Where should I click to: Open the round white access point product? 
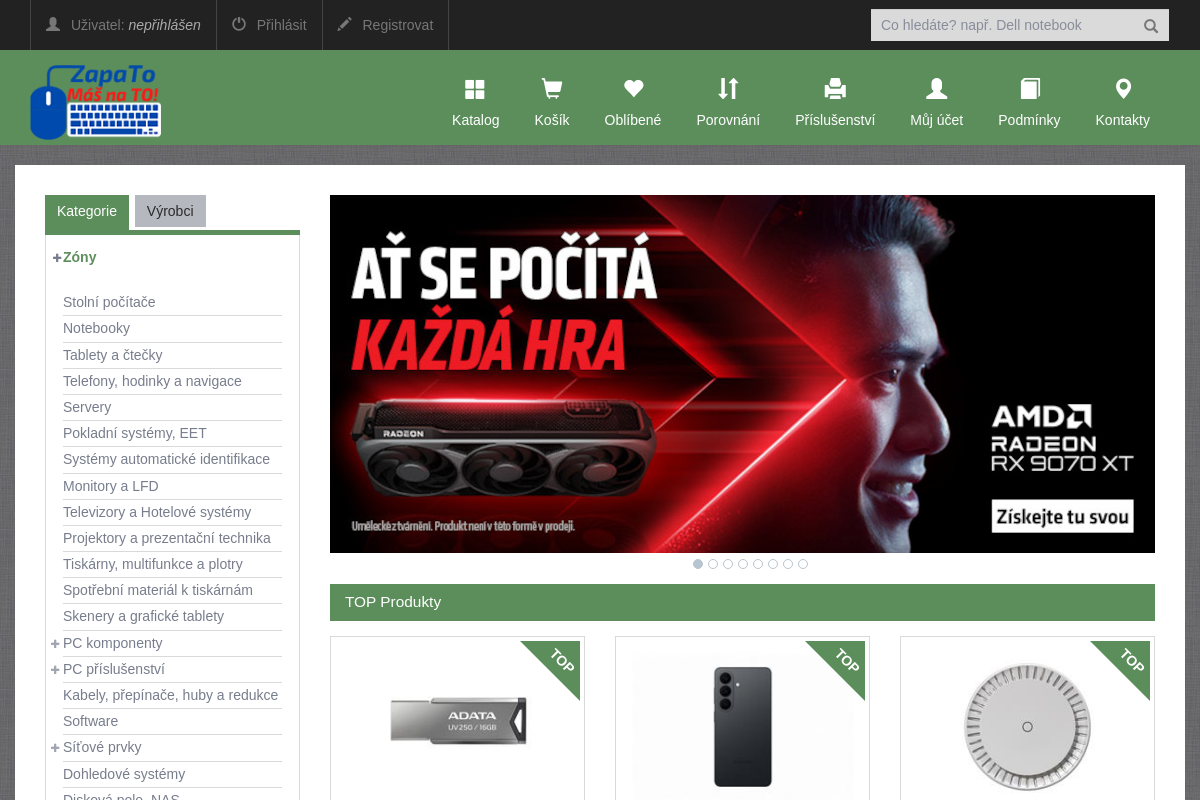click(1027, 727)
